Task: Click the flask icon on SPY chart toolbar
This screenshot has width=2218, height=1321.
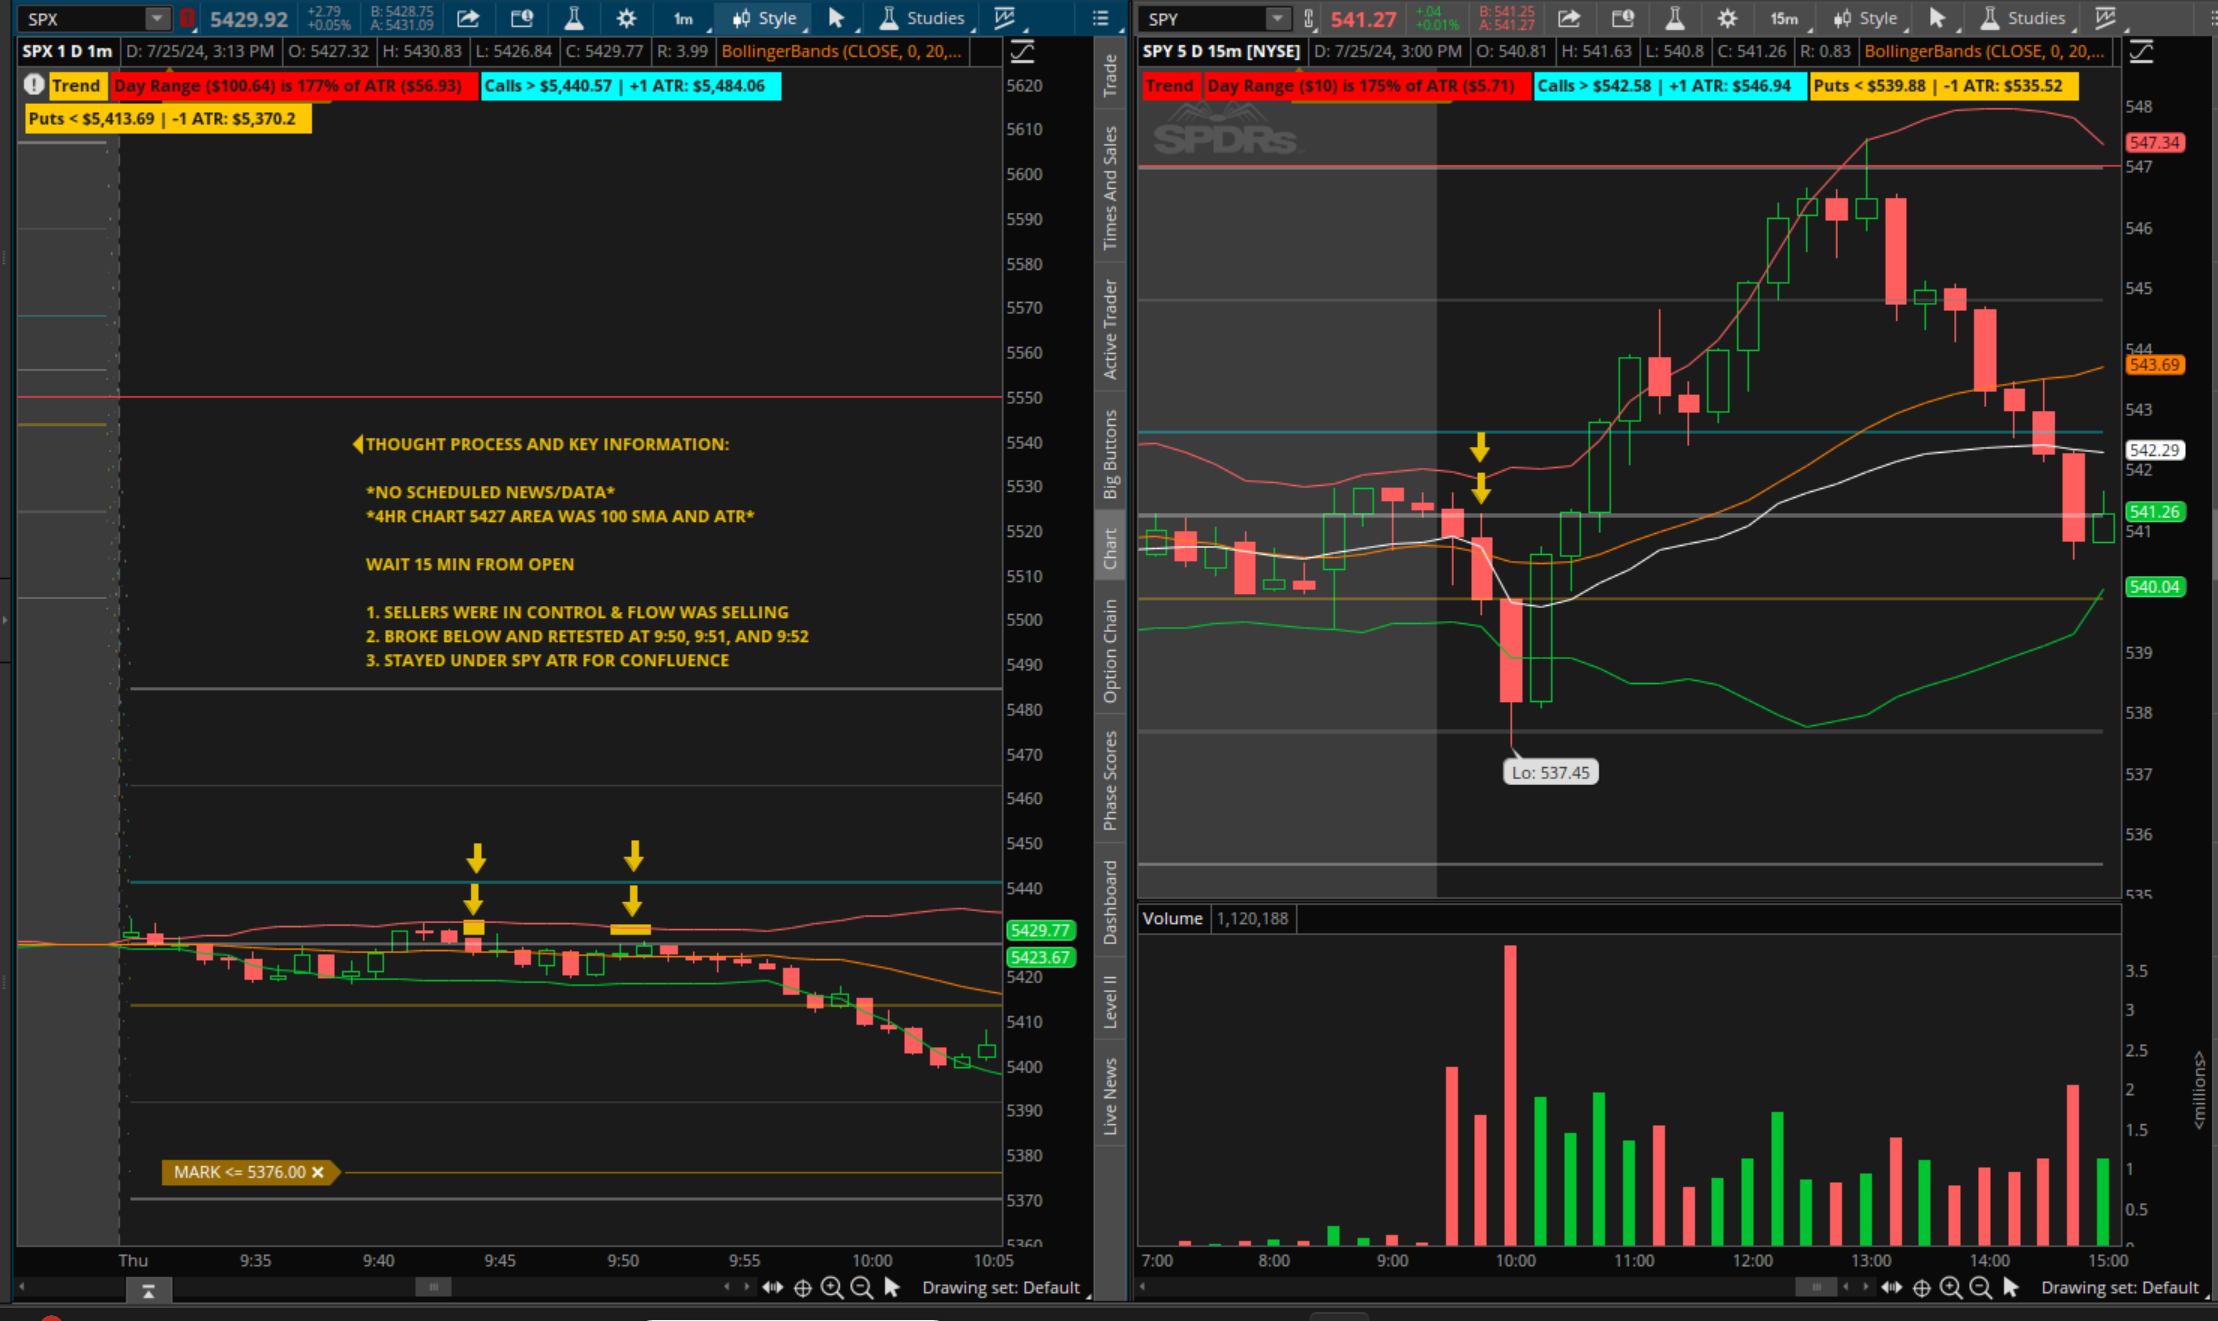Action: [x=1674, y=18]
